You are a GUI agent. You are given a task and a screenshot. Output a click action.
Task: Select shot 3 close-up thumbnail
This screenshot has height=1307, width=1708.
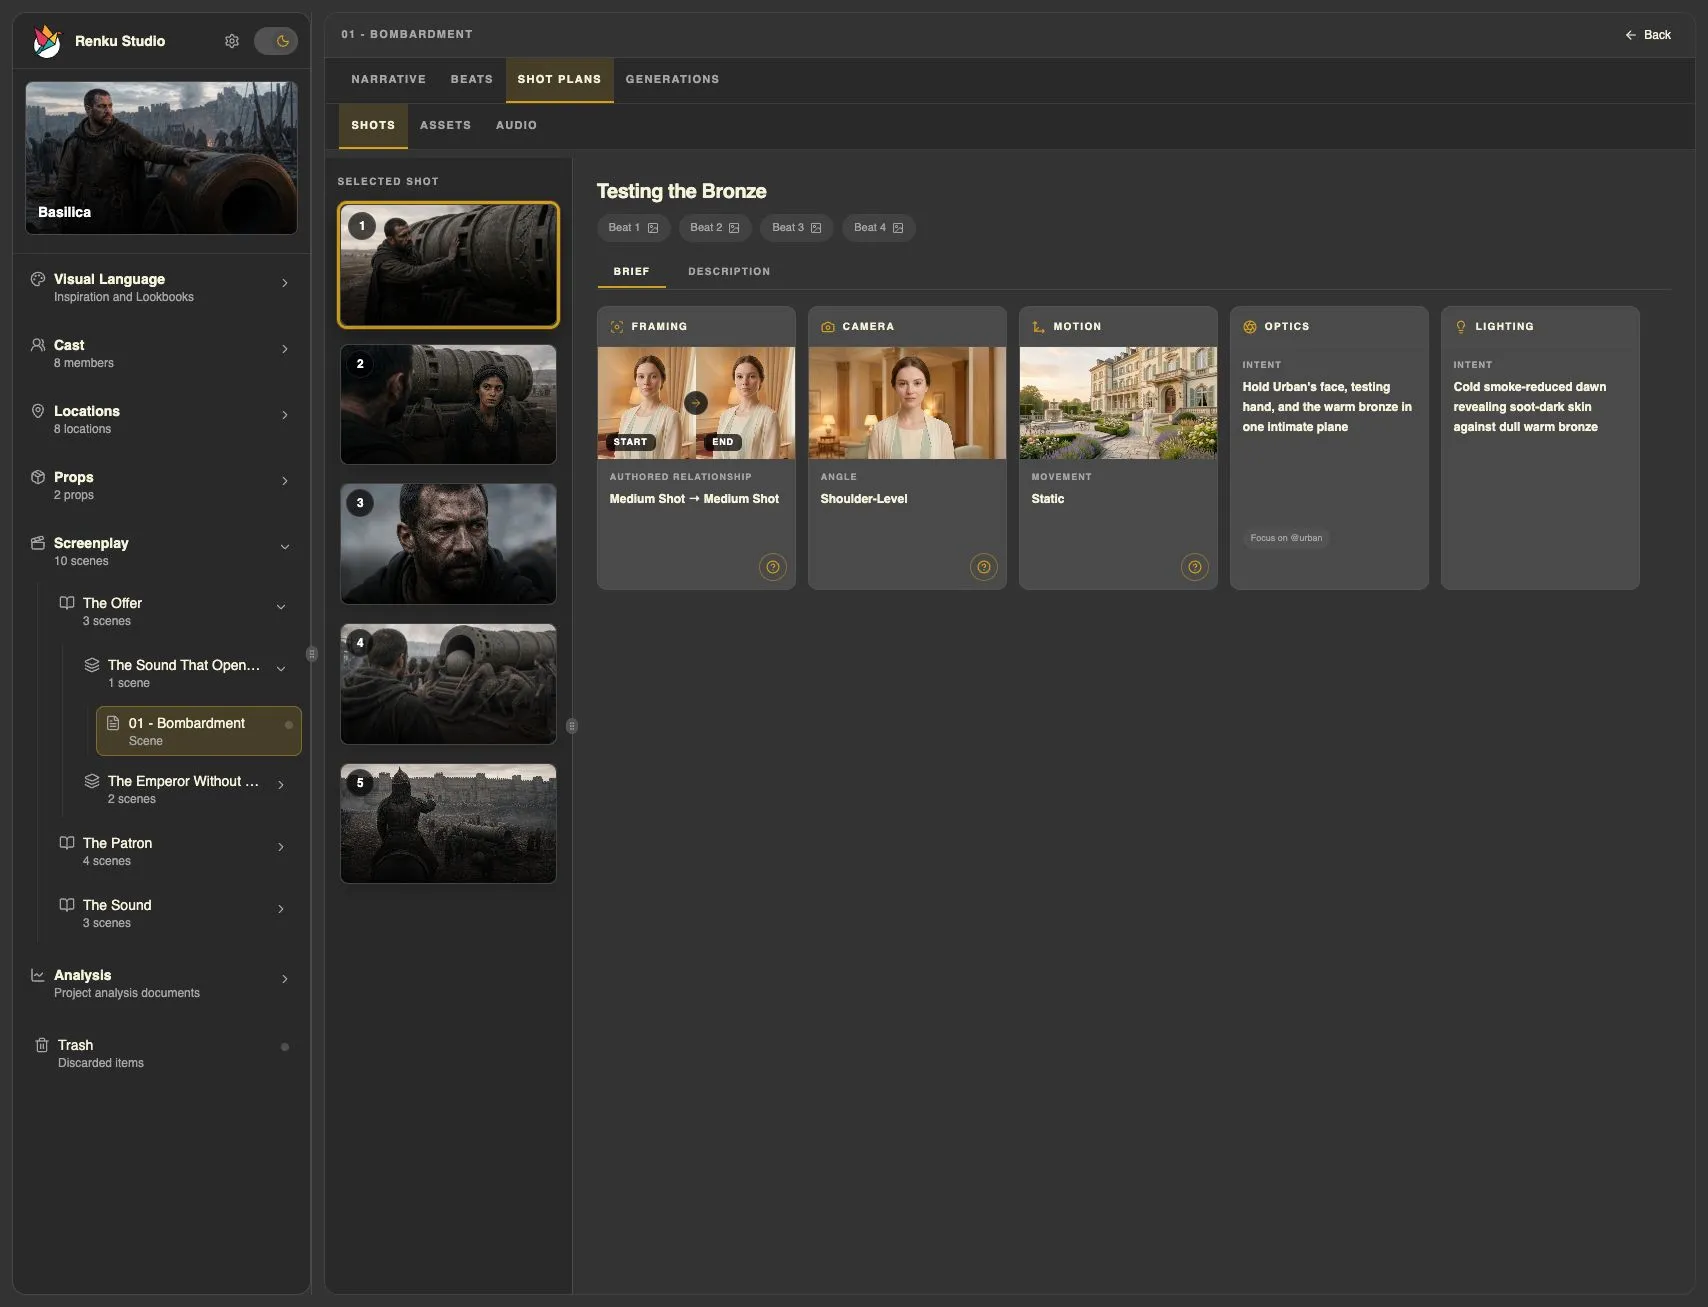coord(448,544)
